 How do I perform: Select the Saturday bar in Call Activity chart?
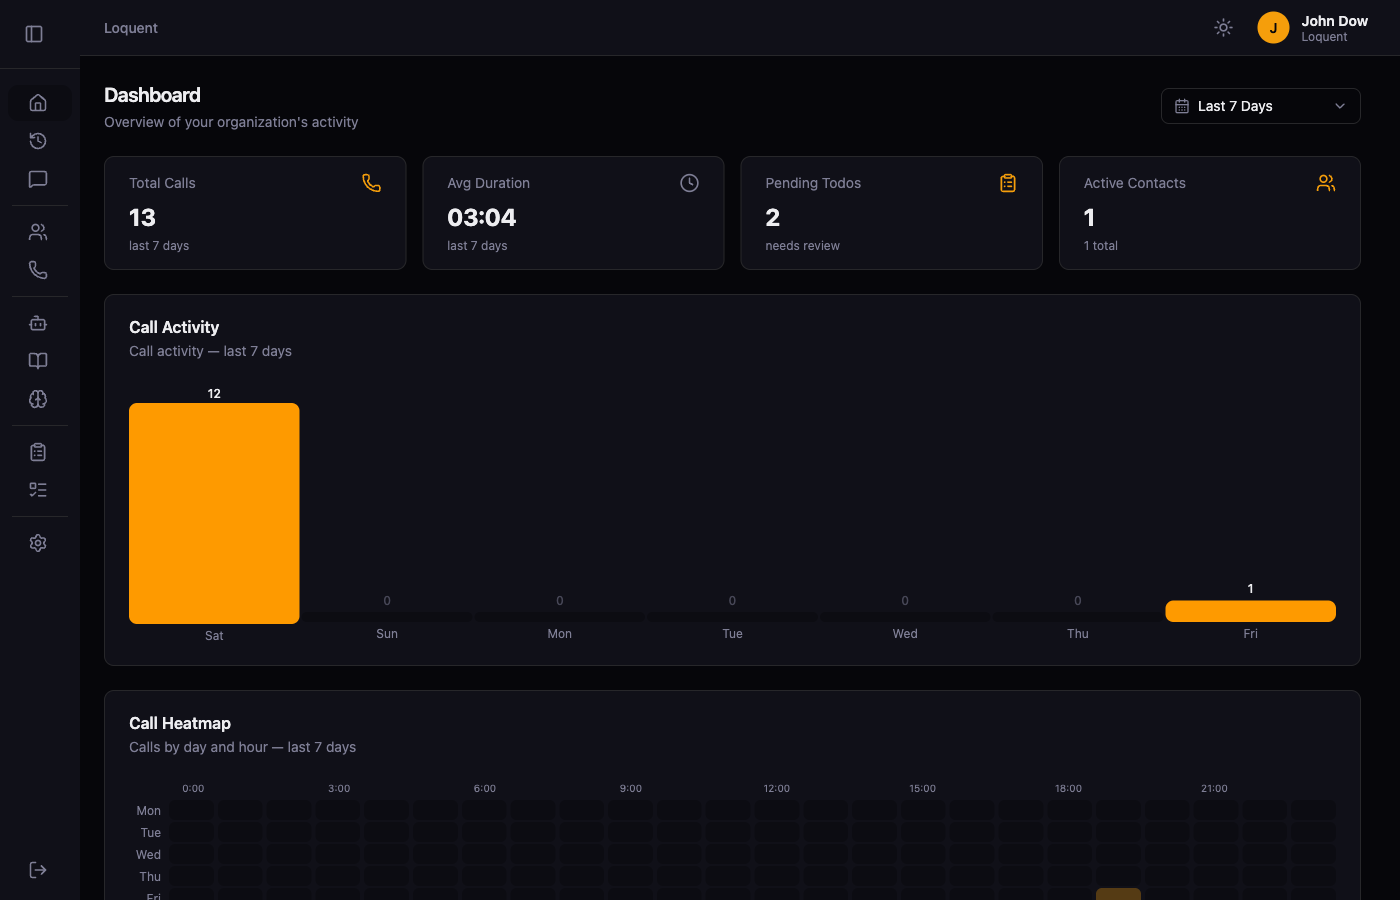click(x=213, y=512)
